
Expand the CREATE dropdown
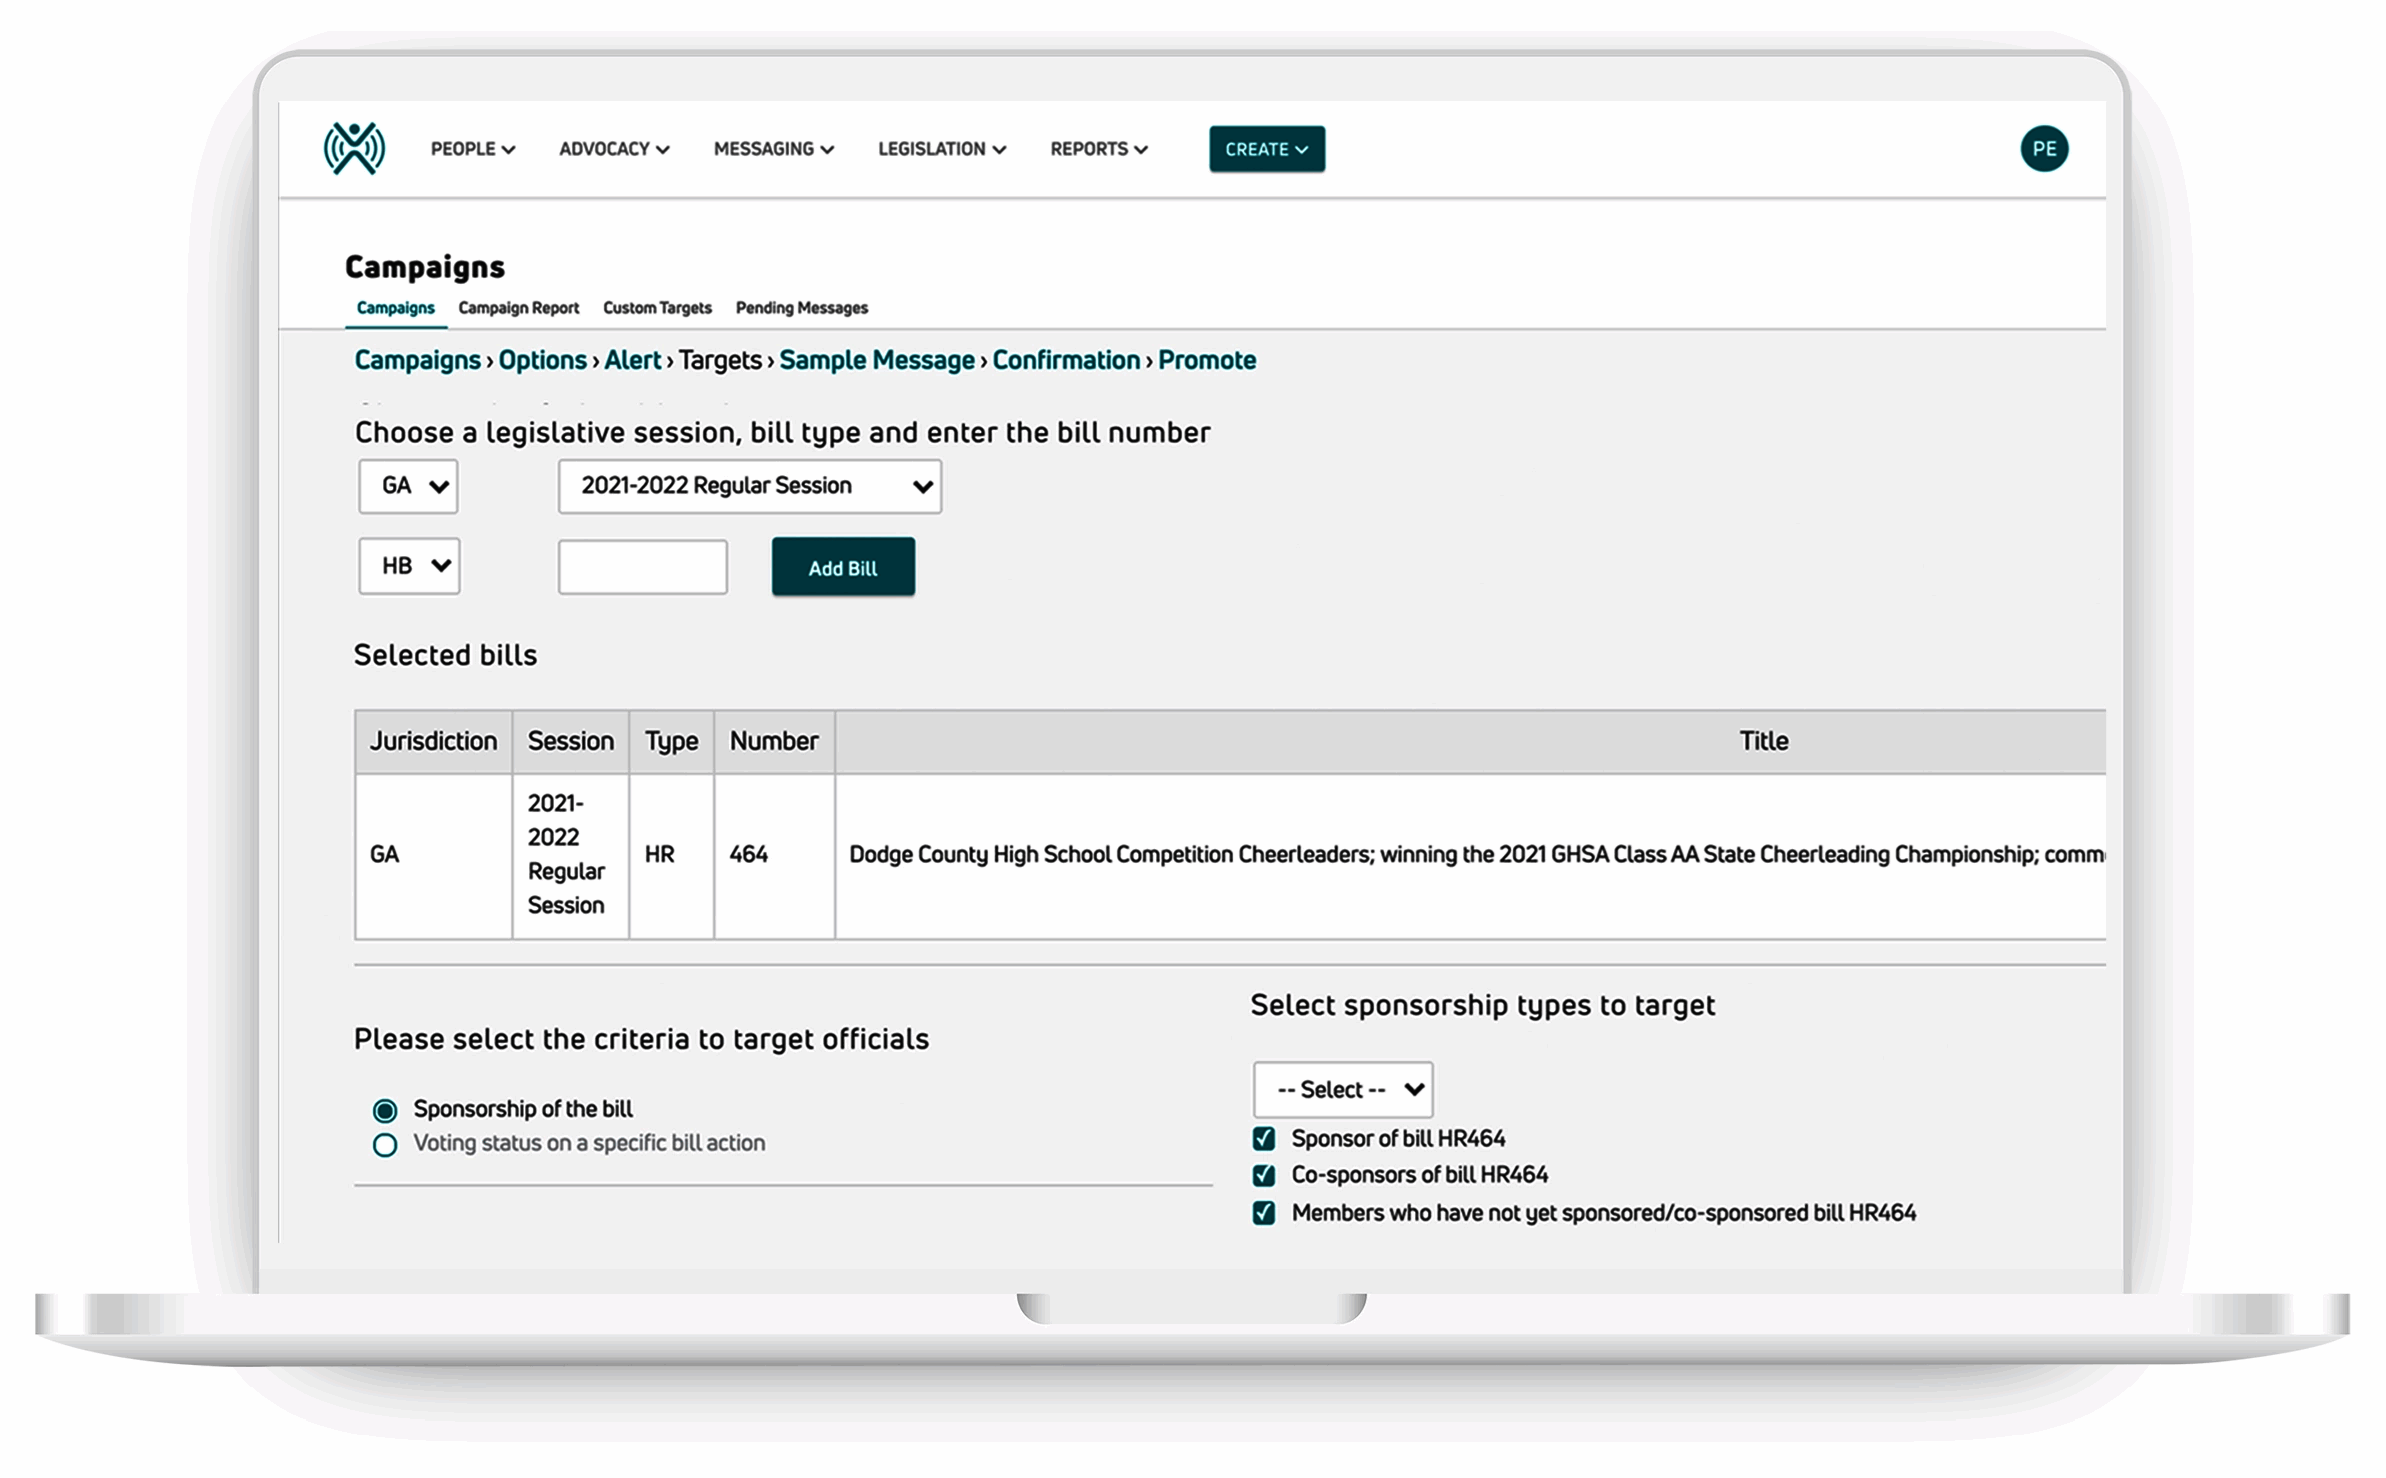click(1266, 149)
